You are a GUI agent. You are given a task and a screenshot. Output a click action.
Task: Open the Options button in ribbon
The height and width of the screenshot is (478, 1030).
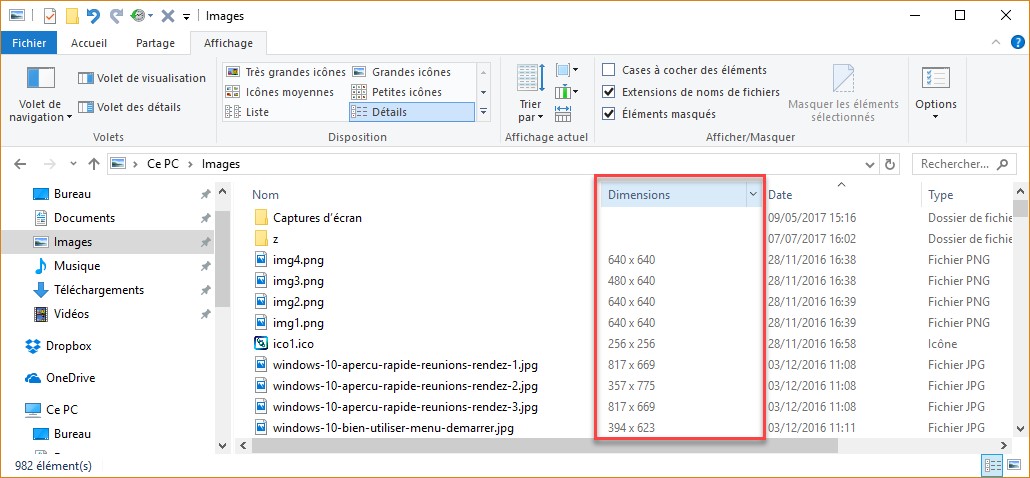(935, 90)
